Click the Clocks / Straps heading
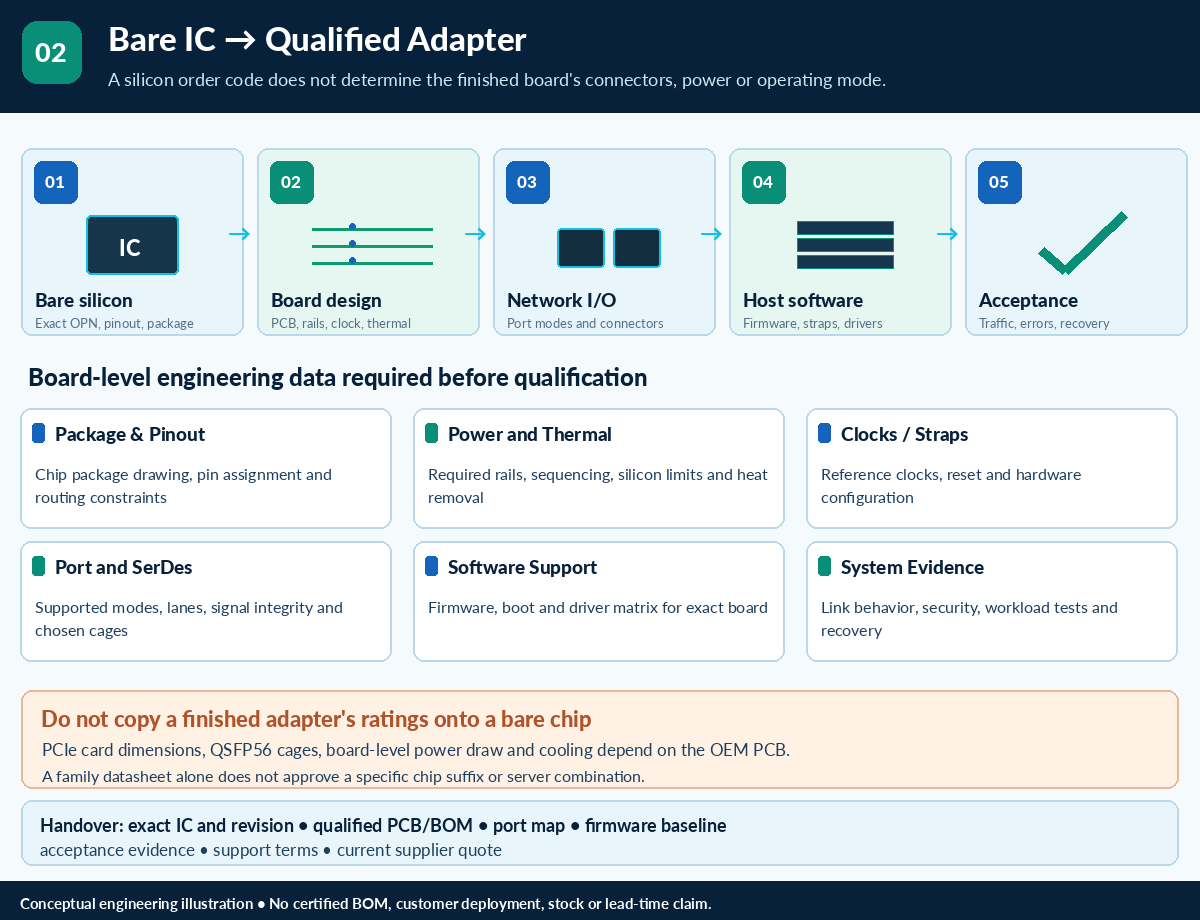1200x920 pixels. pyautogui.click(x=905, y=434)
